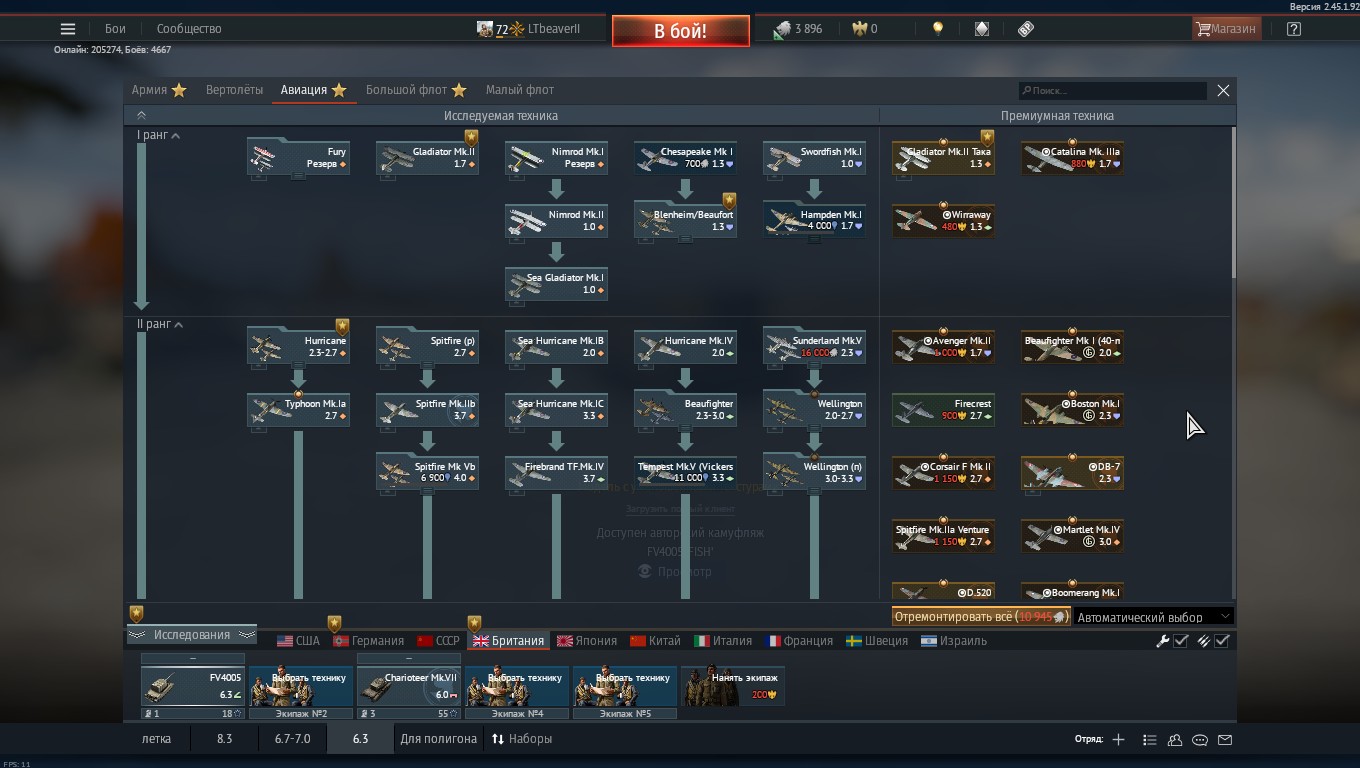This screenshot has width=1360, height=768.
Task: Open the help question mark icon
Action: tap(1294, 29)
